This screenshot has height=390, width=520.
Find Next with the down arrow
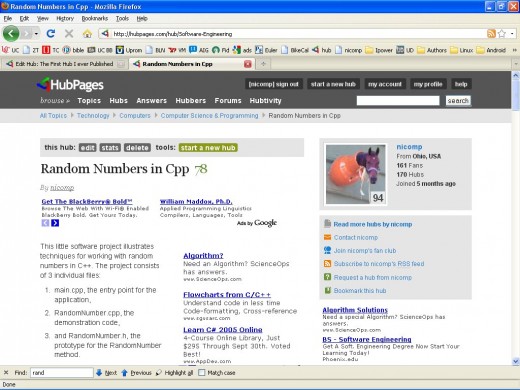[x=106, y=373]
